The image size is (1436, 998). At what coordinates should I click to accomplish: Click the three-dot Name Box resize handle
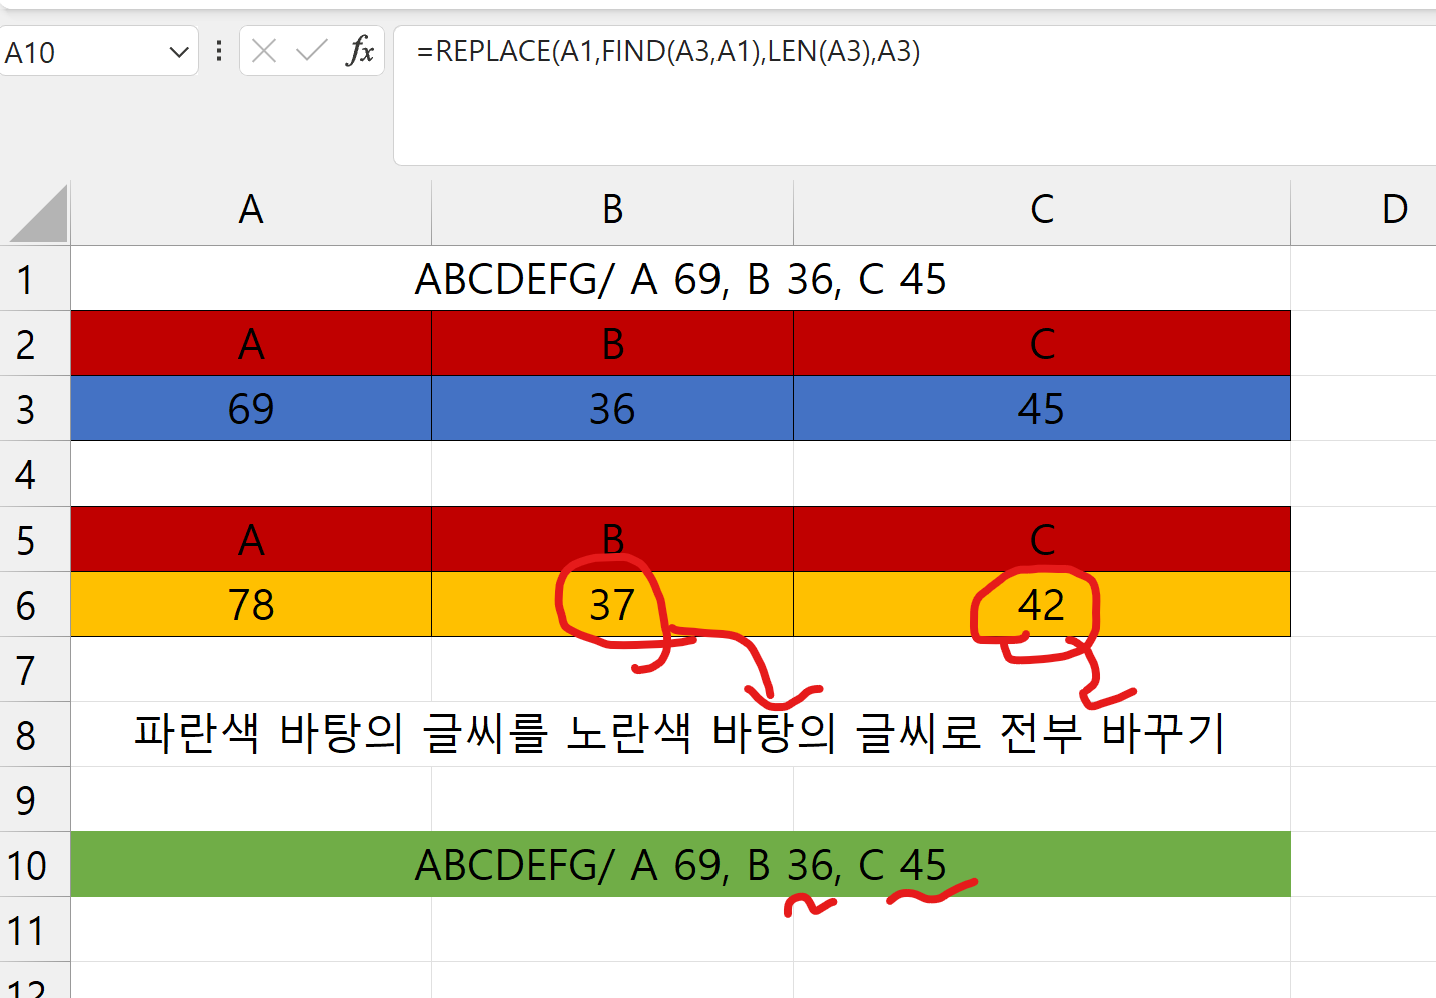pyautogui.click(x=219, y=51)
